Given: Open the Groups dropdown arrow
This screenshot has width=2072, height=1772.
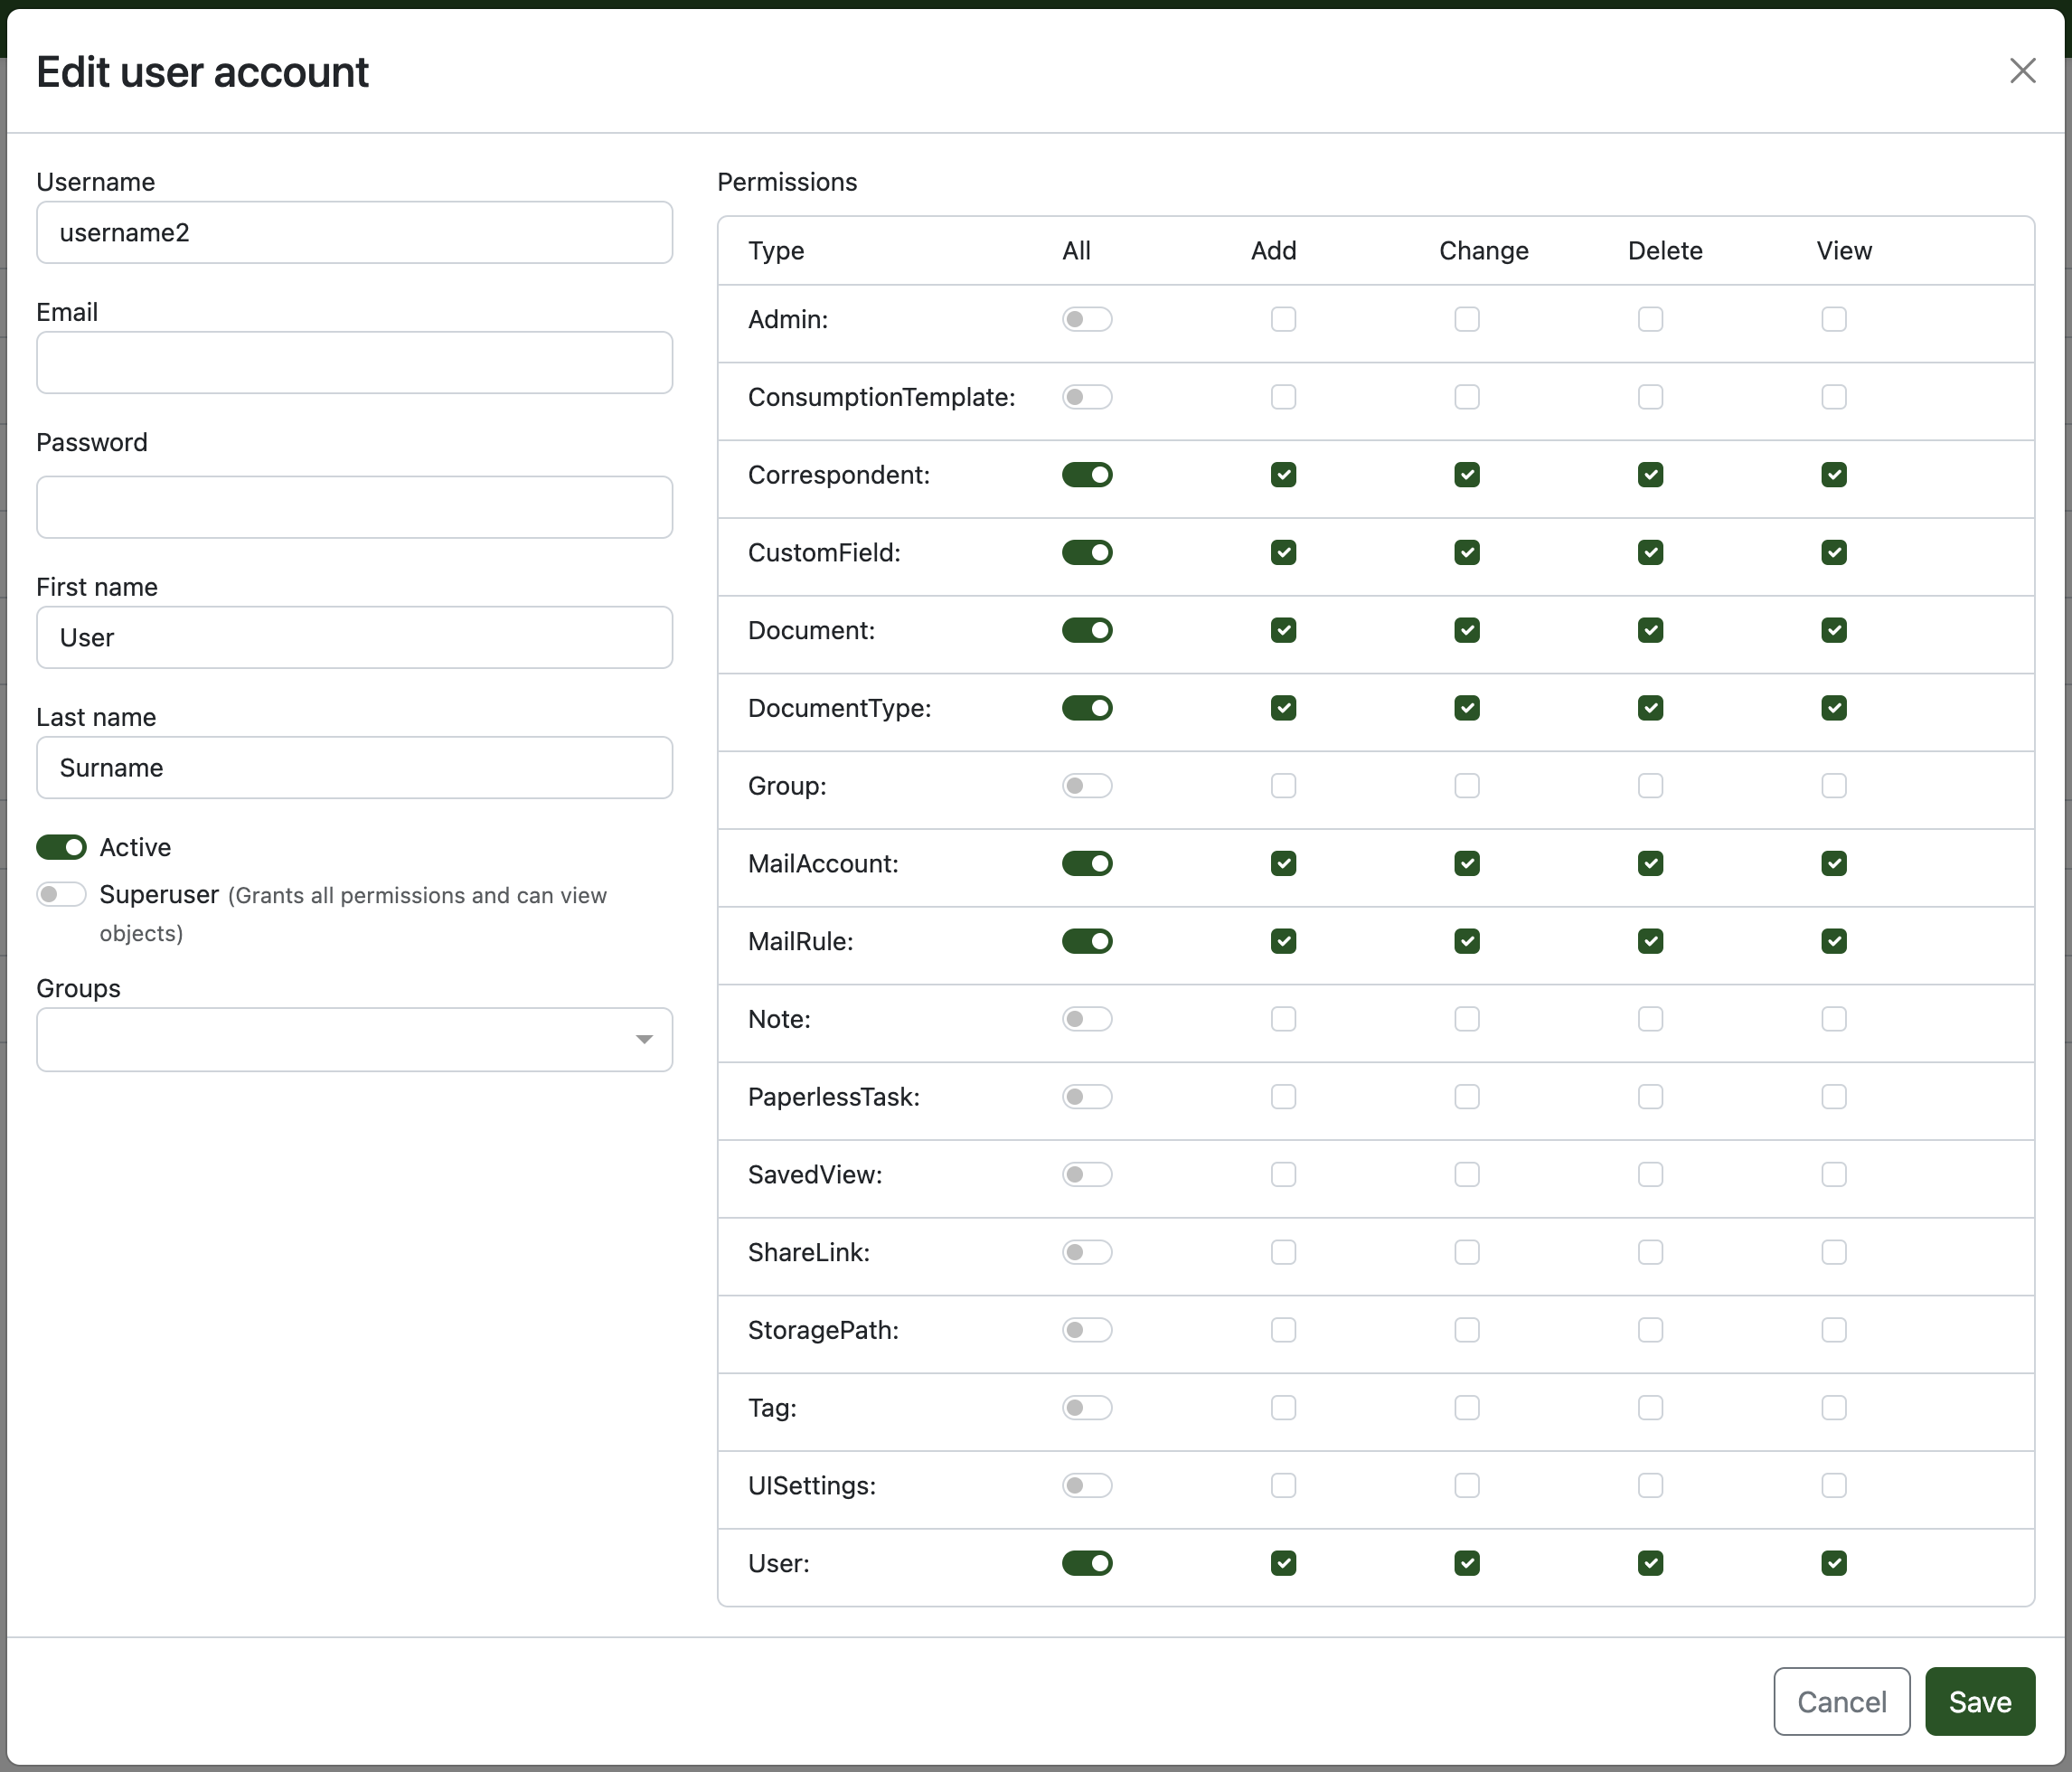Looking at the screenshot, I should pos(644,1040).
